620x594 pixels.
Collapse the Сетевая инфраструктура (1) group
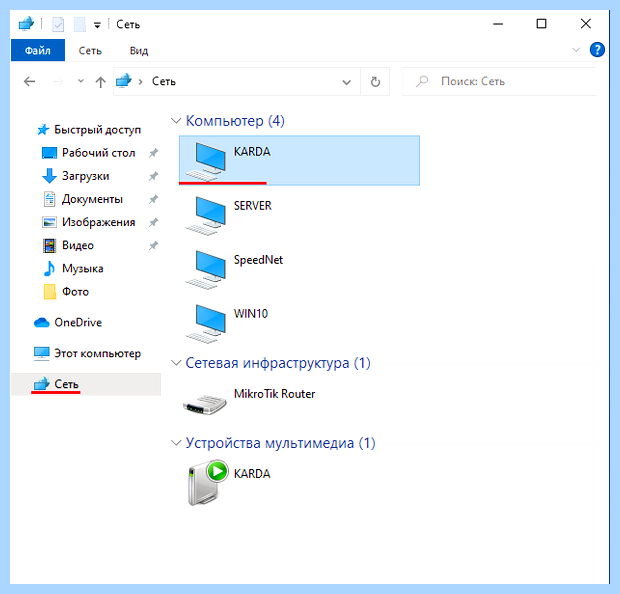[x=176, y=363]
